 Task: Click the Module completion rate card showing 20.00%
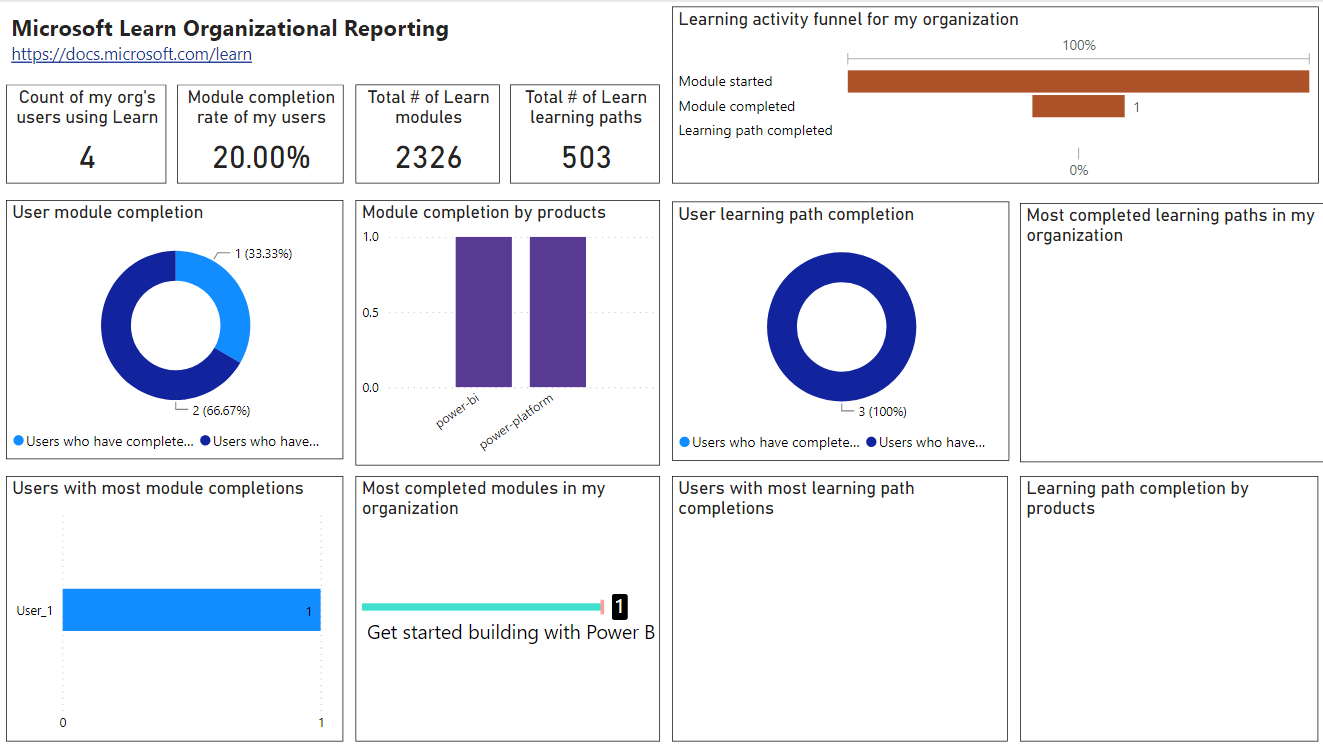pos(259,134)
